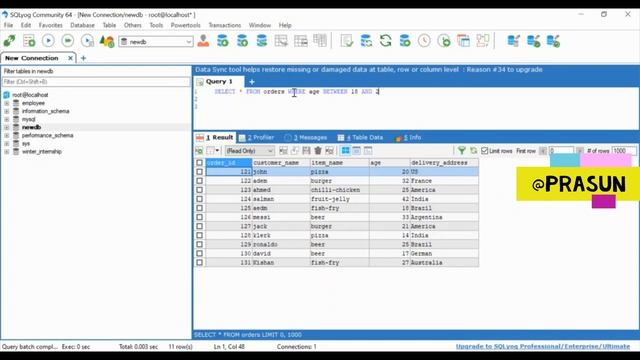Expand the mysql database node

click(7, 119)
